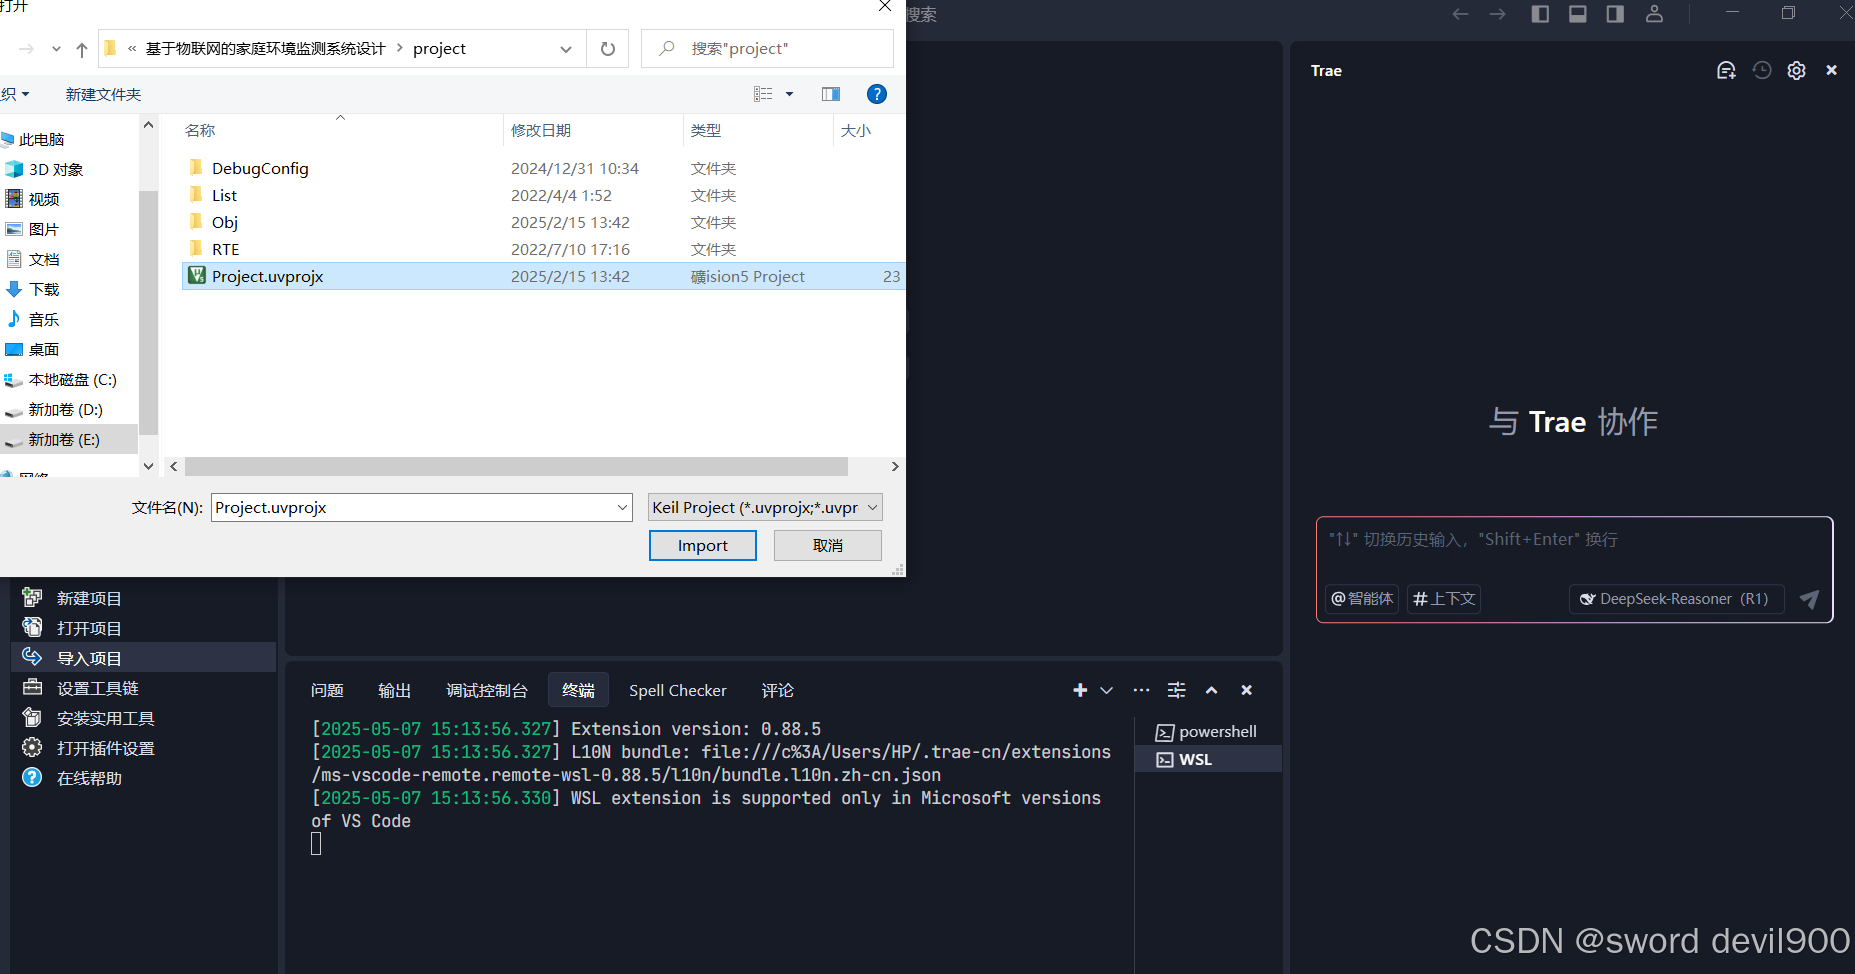Change the file view layout icon

(x=763, y=95)
